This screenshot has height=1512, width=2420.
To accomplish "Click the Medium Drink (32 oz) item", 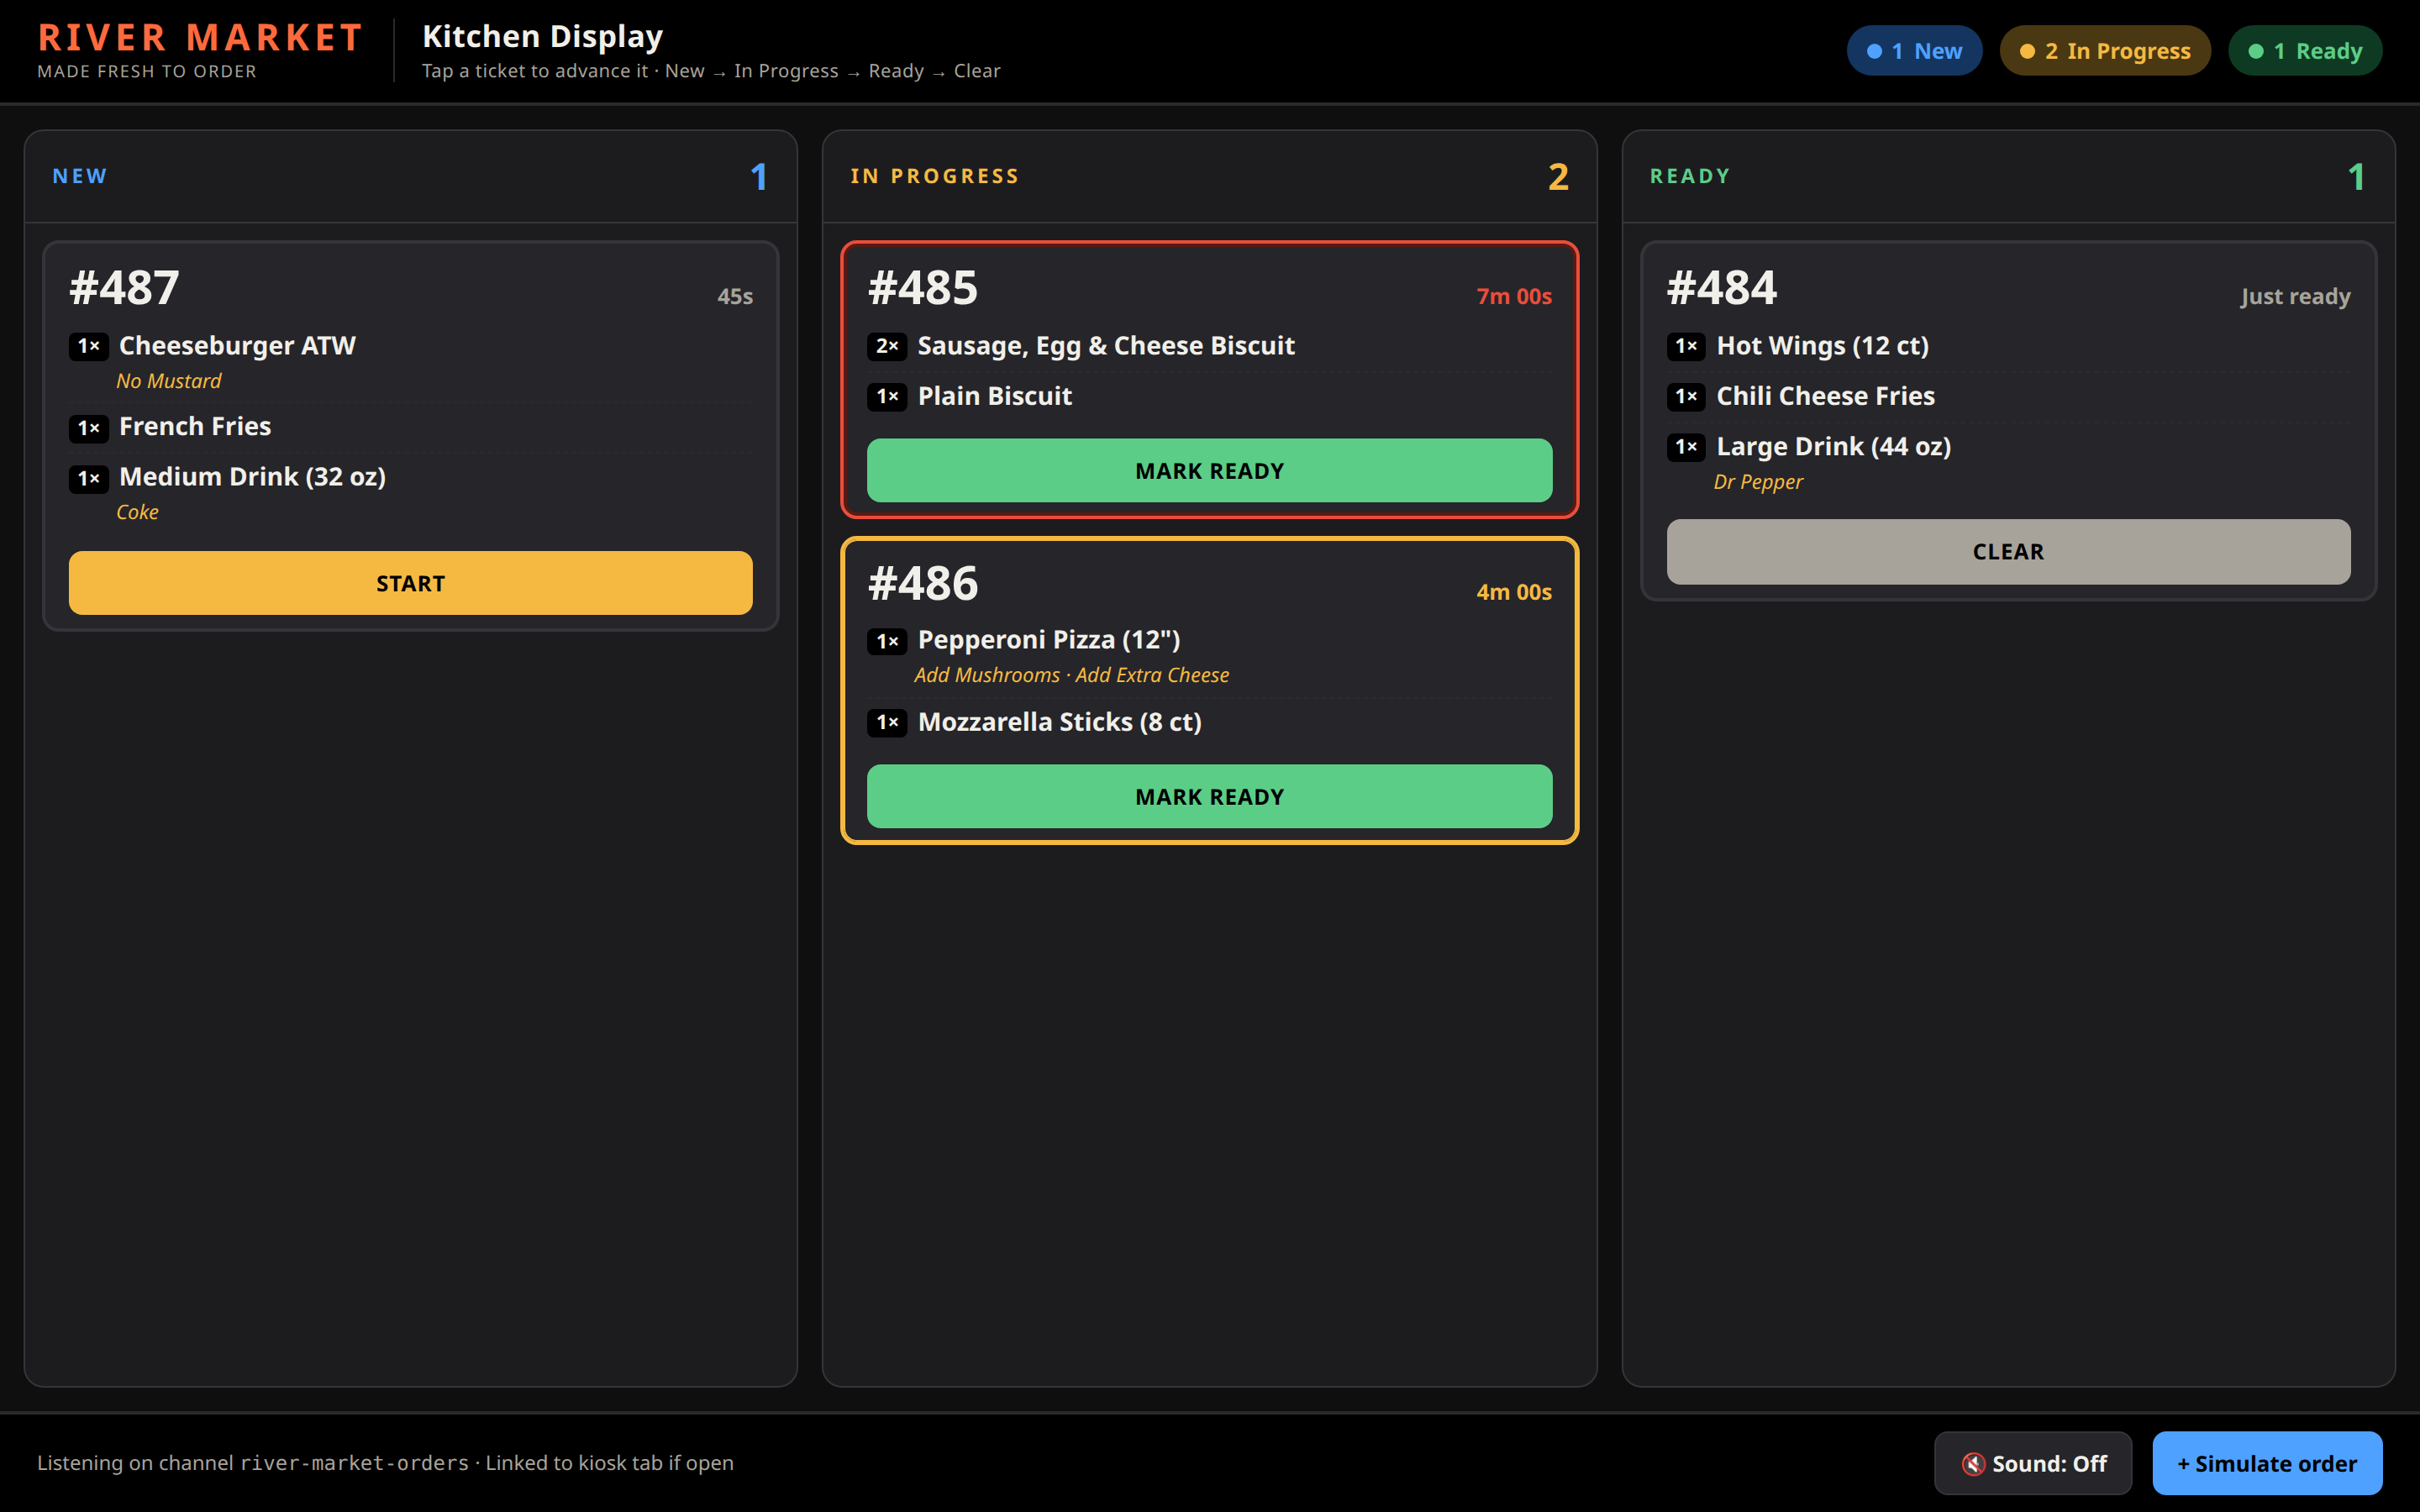I will click(x=252, y=476).
